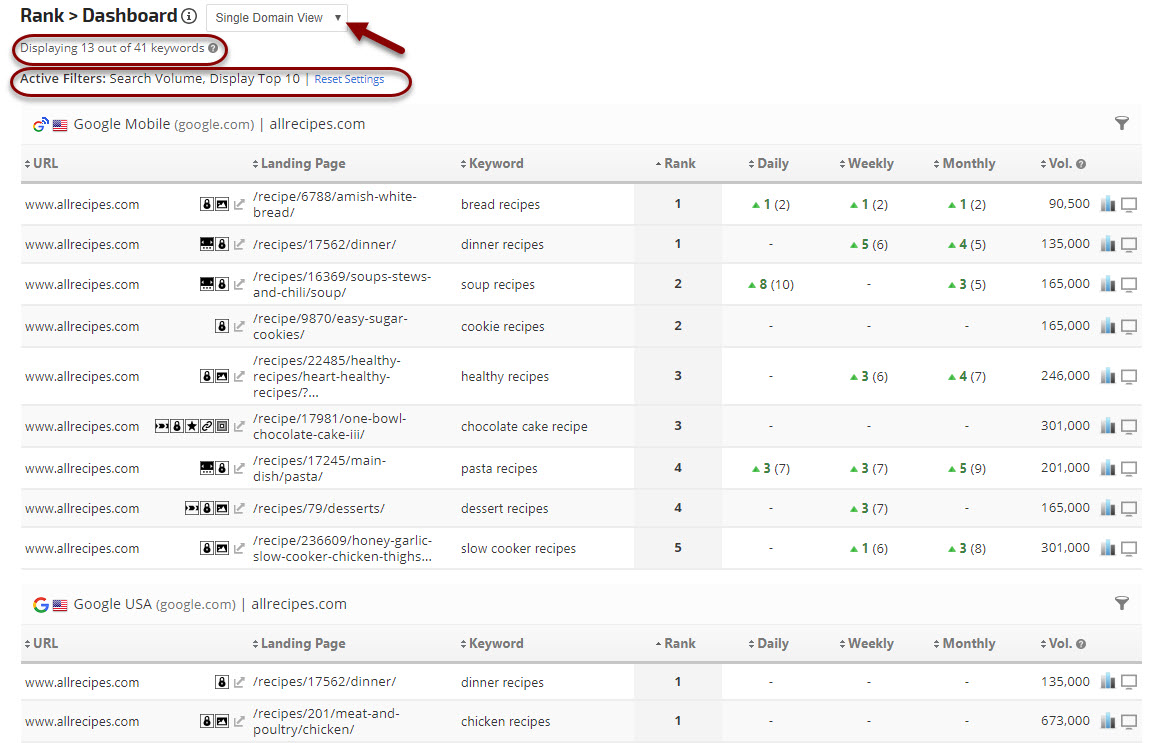Click video SERP feature icon in dessert recipes row
Viewport: 1149px width, 743px height.
coord(192,509)
